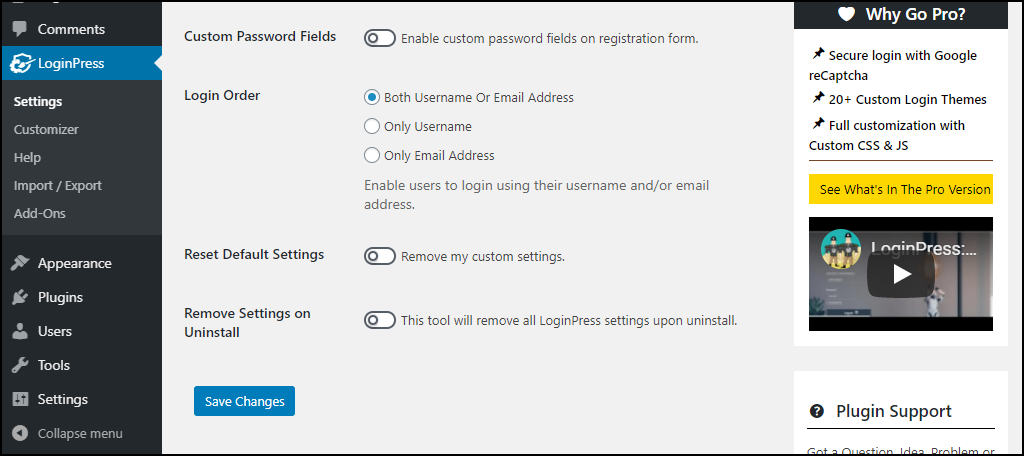Screen dimensions: 1024x456
Task: Choose the Only Email Address radio button
Action: [x=372, y=155]
